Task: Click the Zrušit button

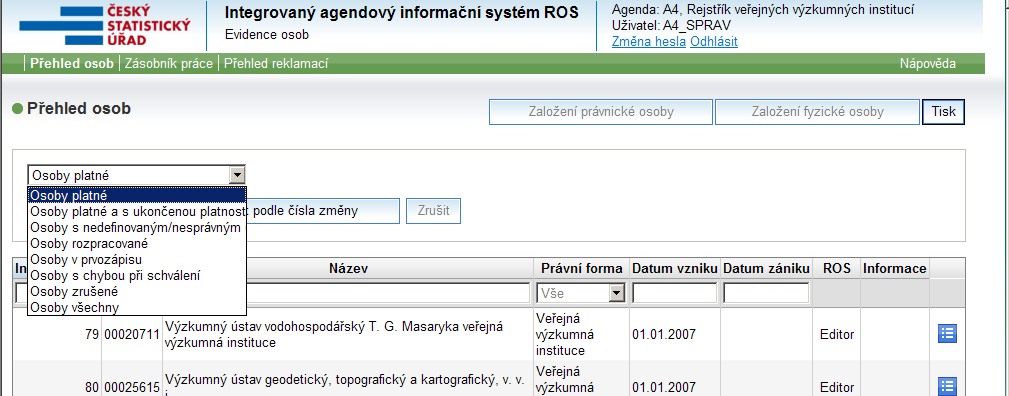Action: 433,211
